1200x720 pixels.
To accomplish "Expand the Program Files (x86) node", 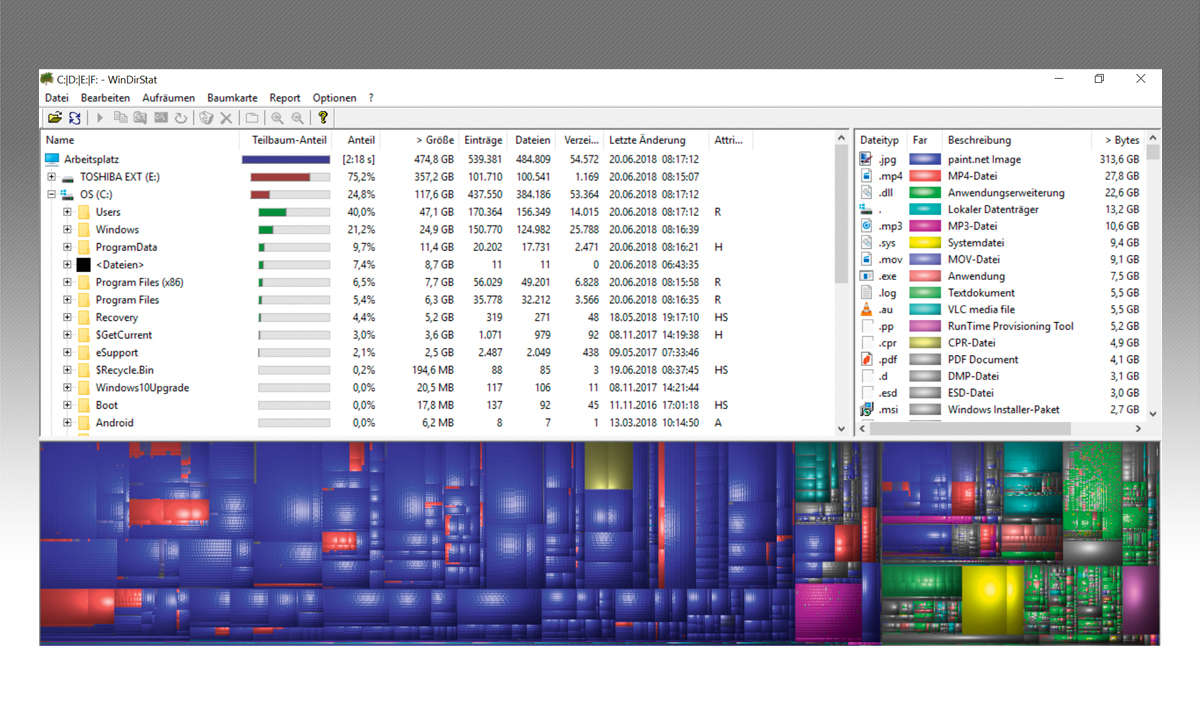I will coord(67,282).
